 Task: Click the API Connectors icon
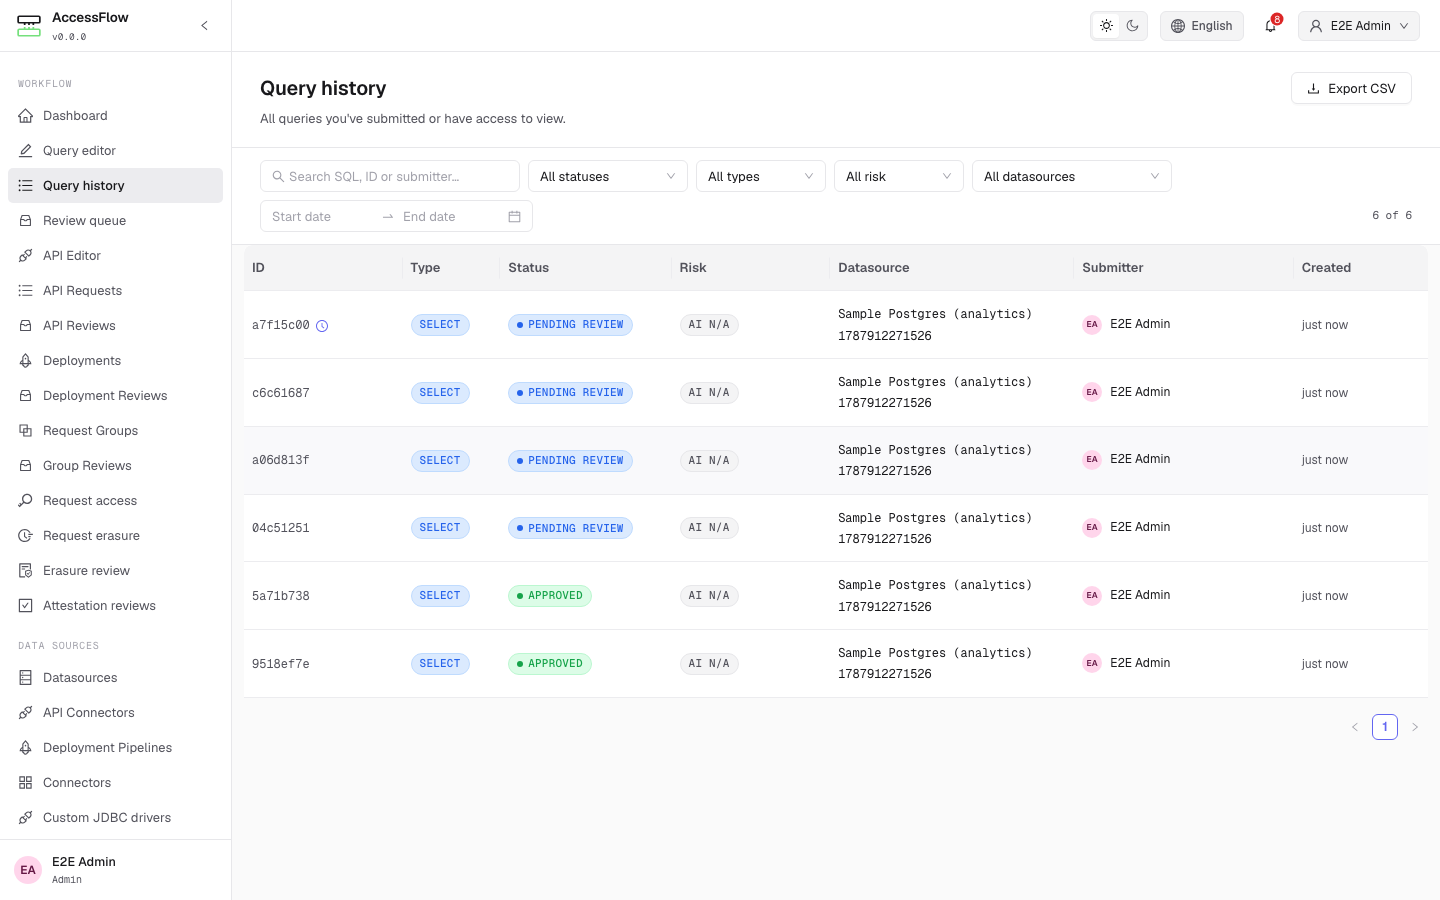[26, 713]
